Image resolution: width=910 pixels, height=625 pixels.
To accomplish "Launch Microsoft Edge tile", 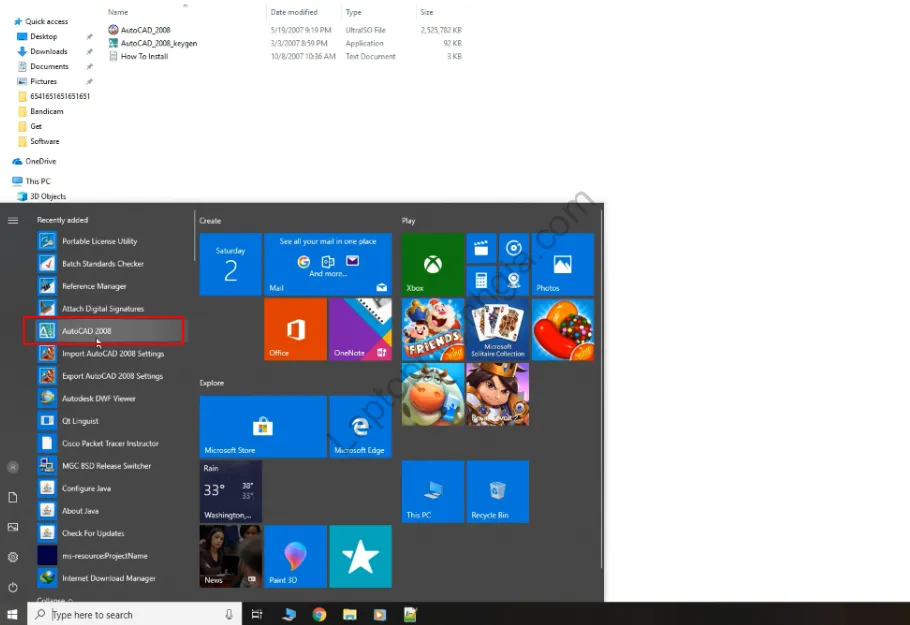I will click(x=360, y=427).
